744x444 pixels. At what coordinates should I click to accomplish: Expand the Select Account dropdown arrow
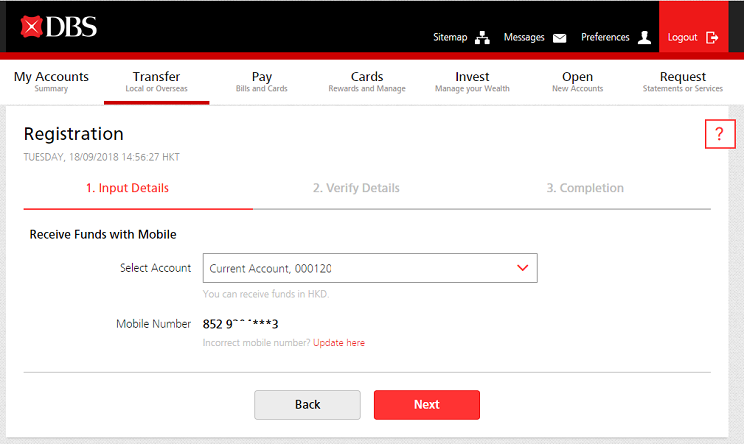click(521, 268)
